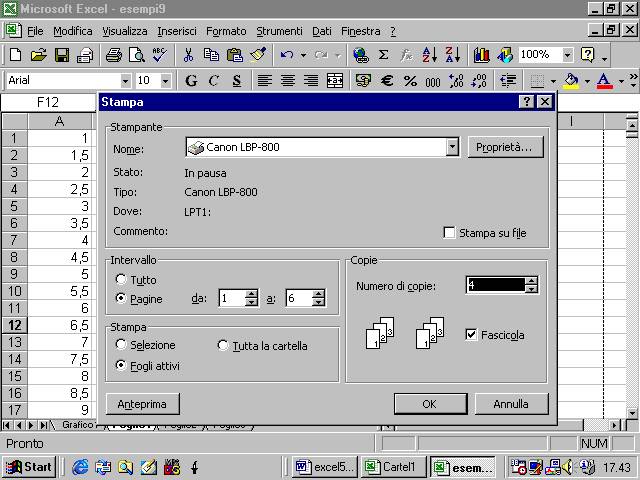The width and height of the screenshot is (640, 480).
Task: Select the Tutto radio button
Action: coord(121,280)
